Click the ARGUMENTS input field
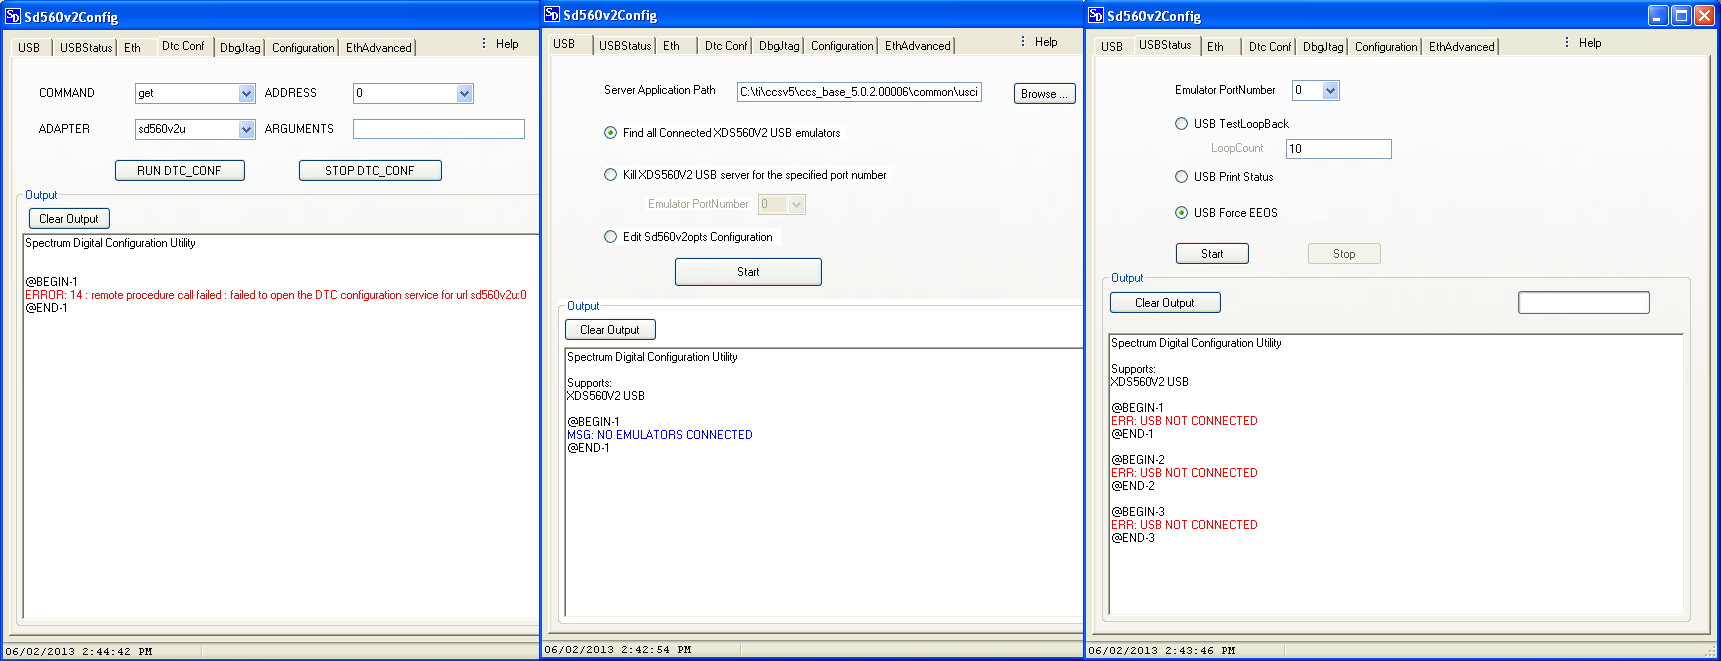This screenshot has width=1721, height=661. tap(439, 129)
